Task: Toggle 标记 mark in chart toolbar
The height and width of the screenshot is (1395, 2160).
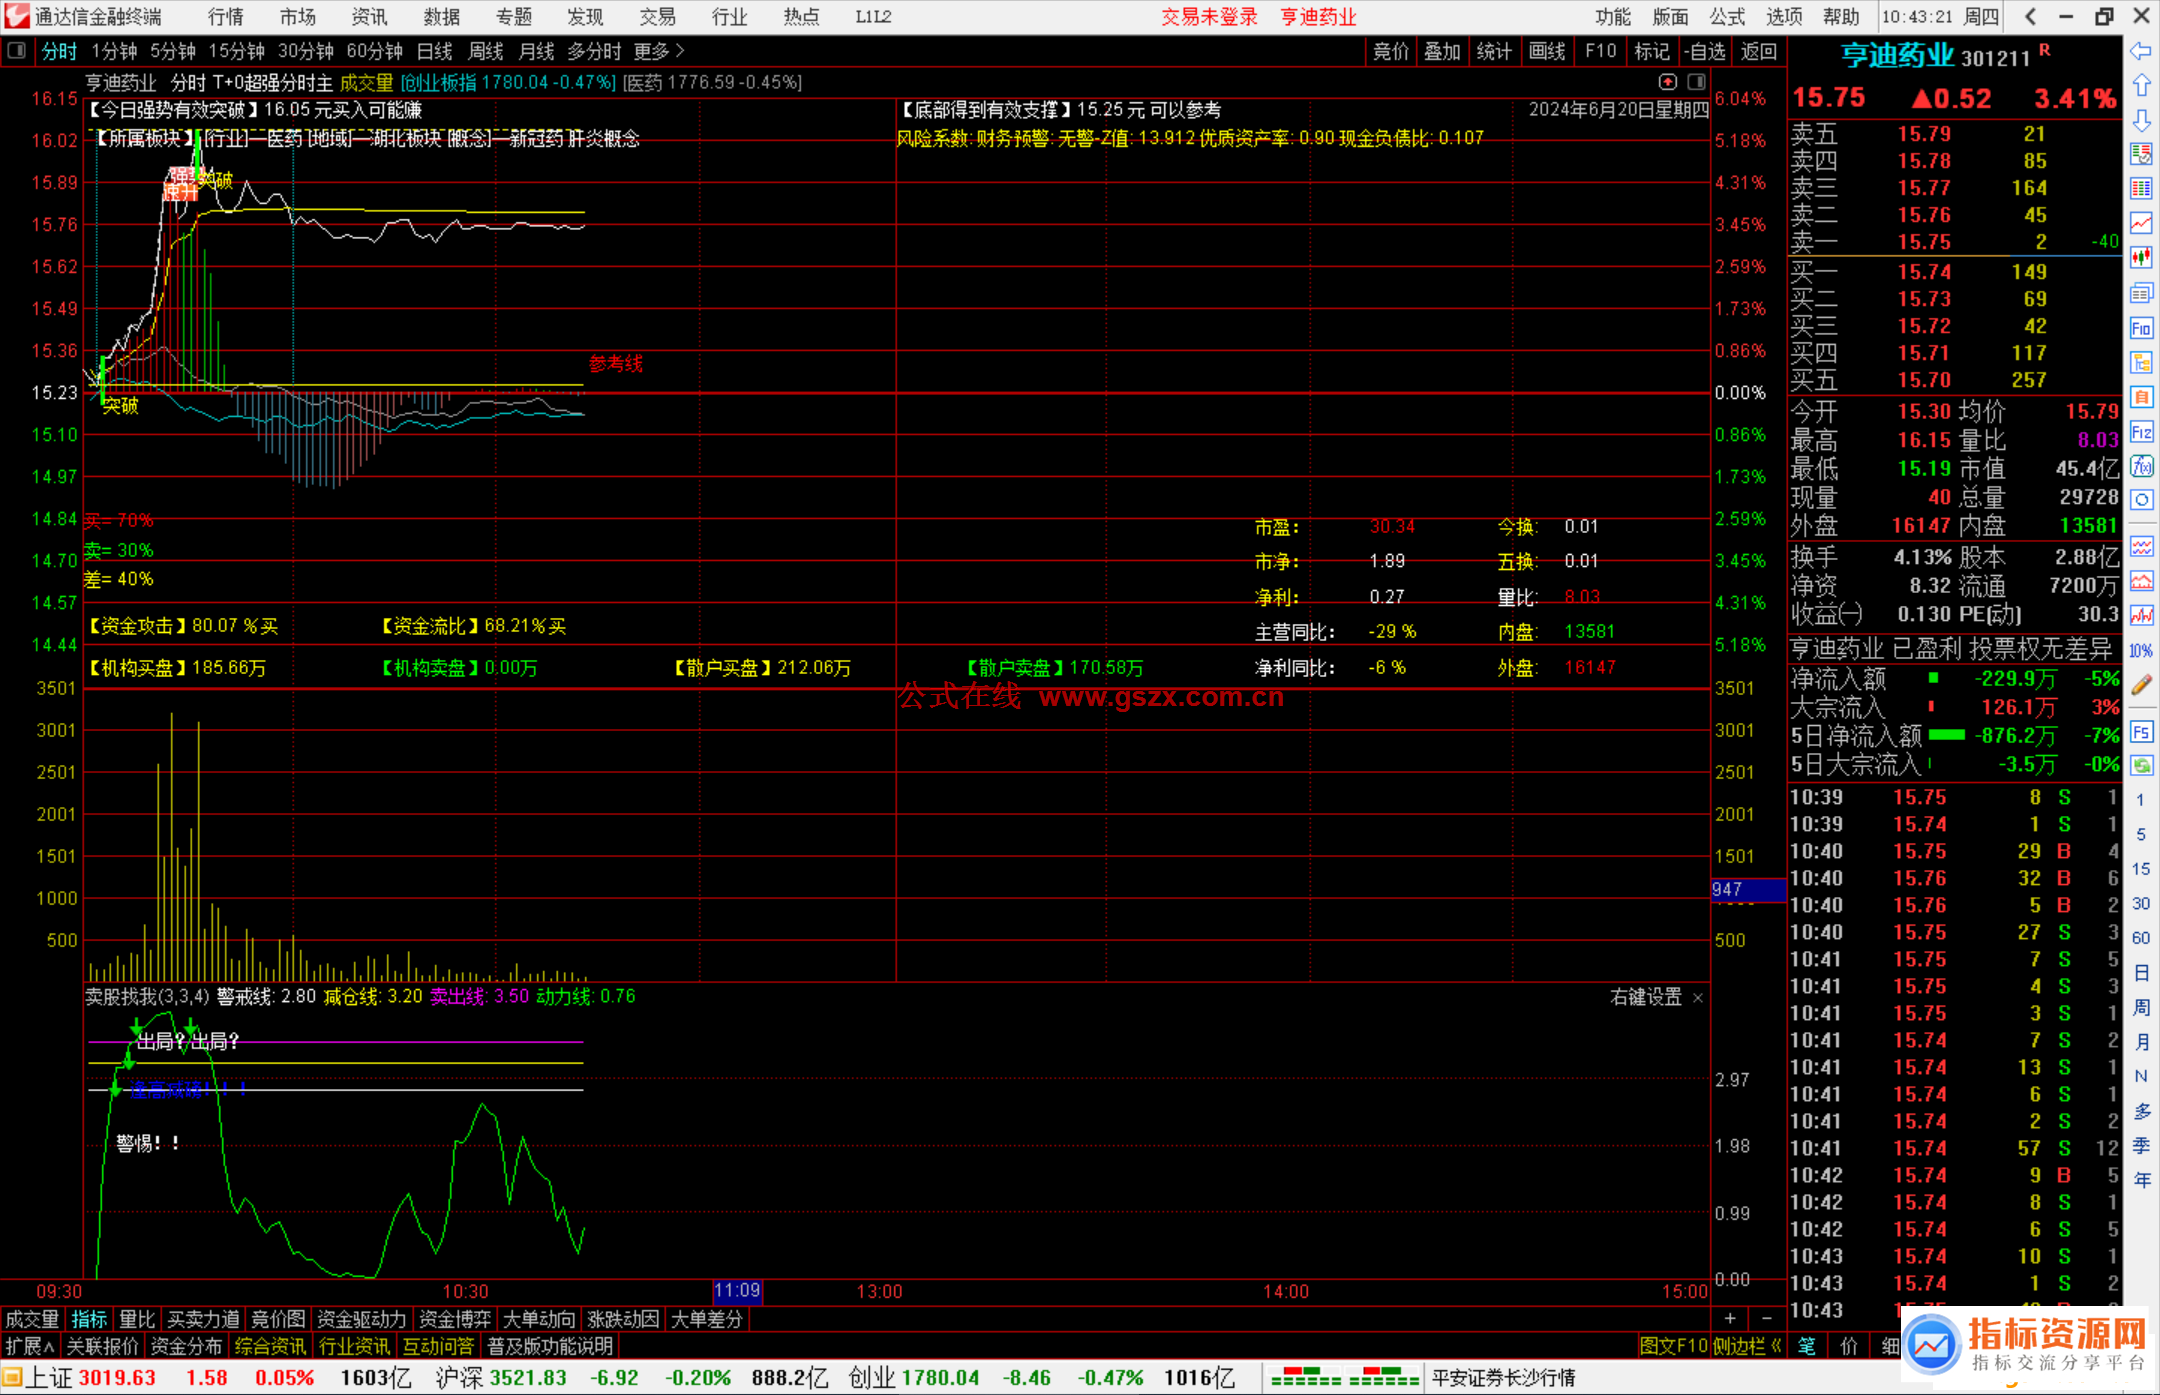Action: point(1652,51)
